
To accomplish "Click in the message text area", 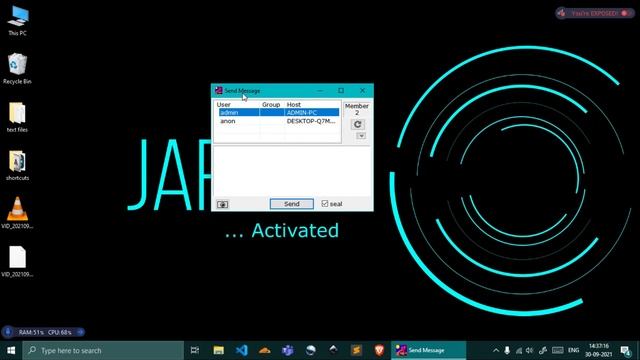I will click(x=292, y=171).
